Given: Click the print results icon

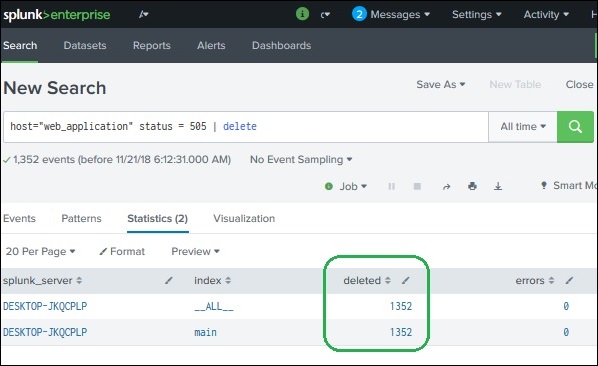Looking at the screenshot, I should coord(472,186).
